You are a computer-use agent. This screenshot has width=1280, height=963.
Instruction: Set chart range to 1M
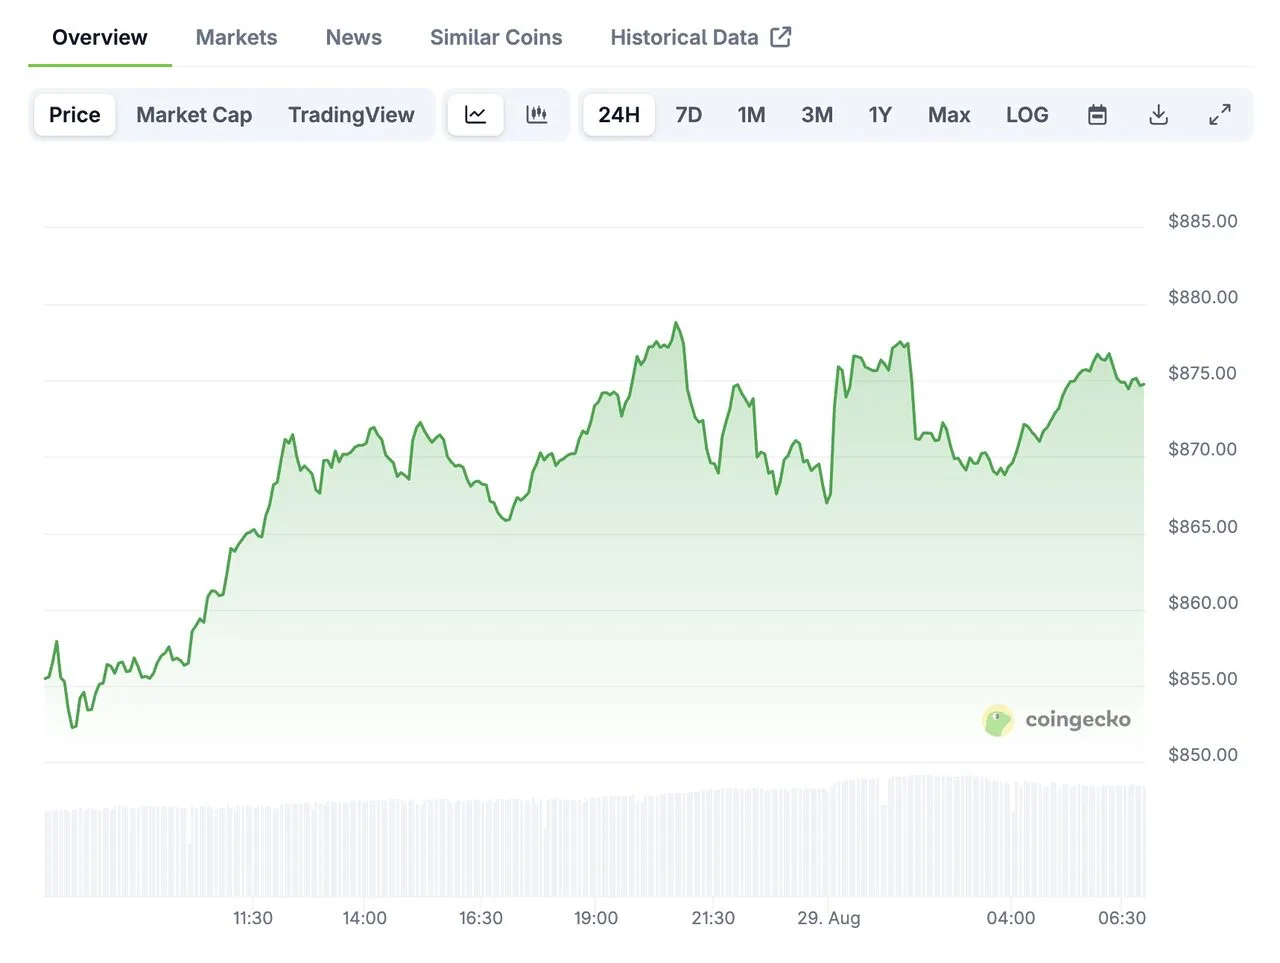point(751,115)
